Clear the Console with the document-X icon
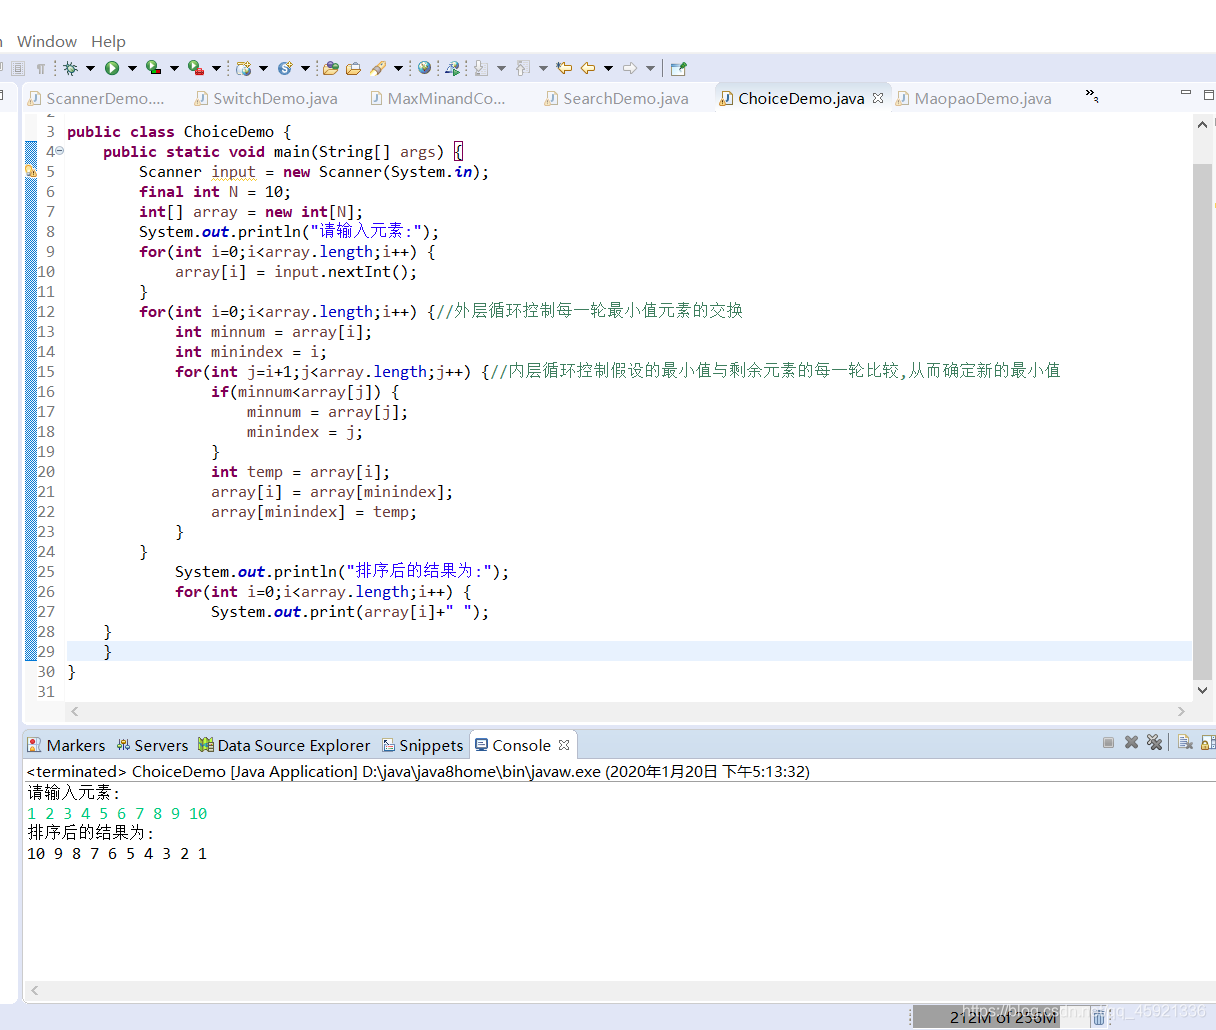1216x1030 pixels. 1185,742
